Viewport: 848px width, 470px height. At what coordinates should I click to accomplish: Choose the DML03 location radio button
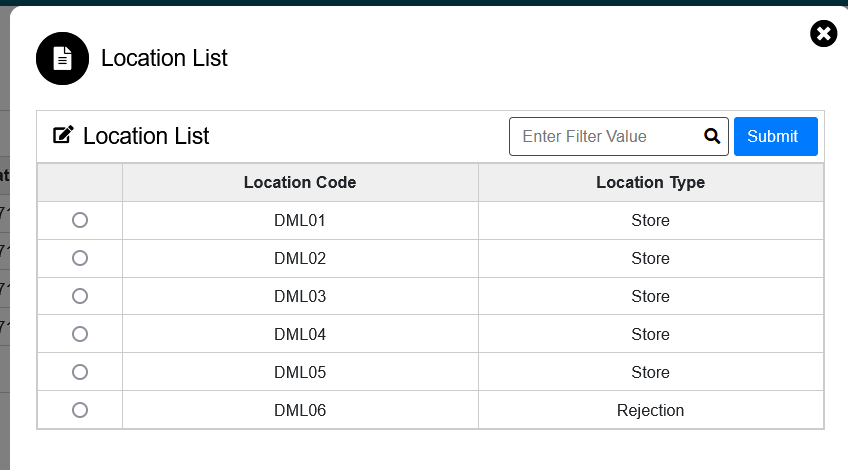tap(80, 296)
